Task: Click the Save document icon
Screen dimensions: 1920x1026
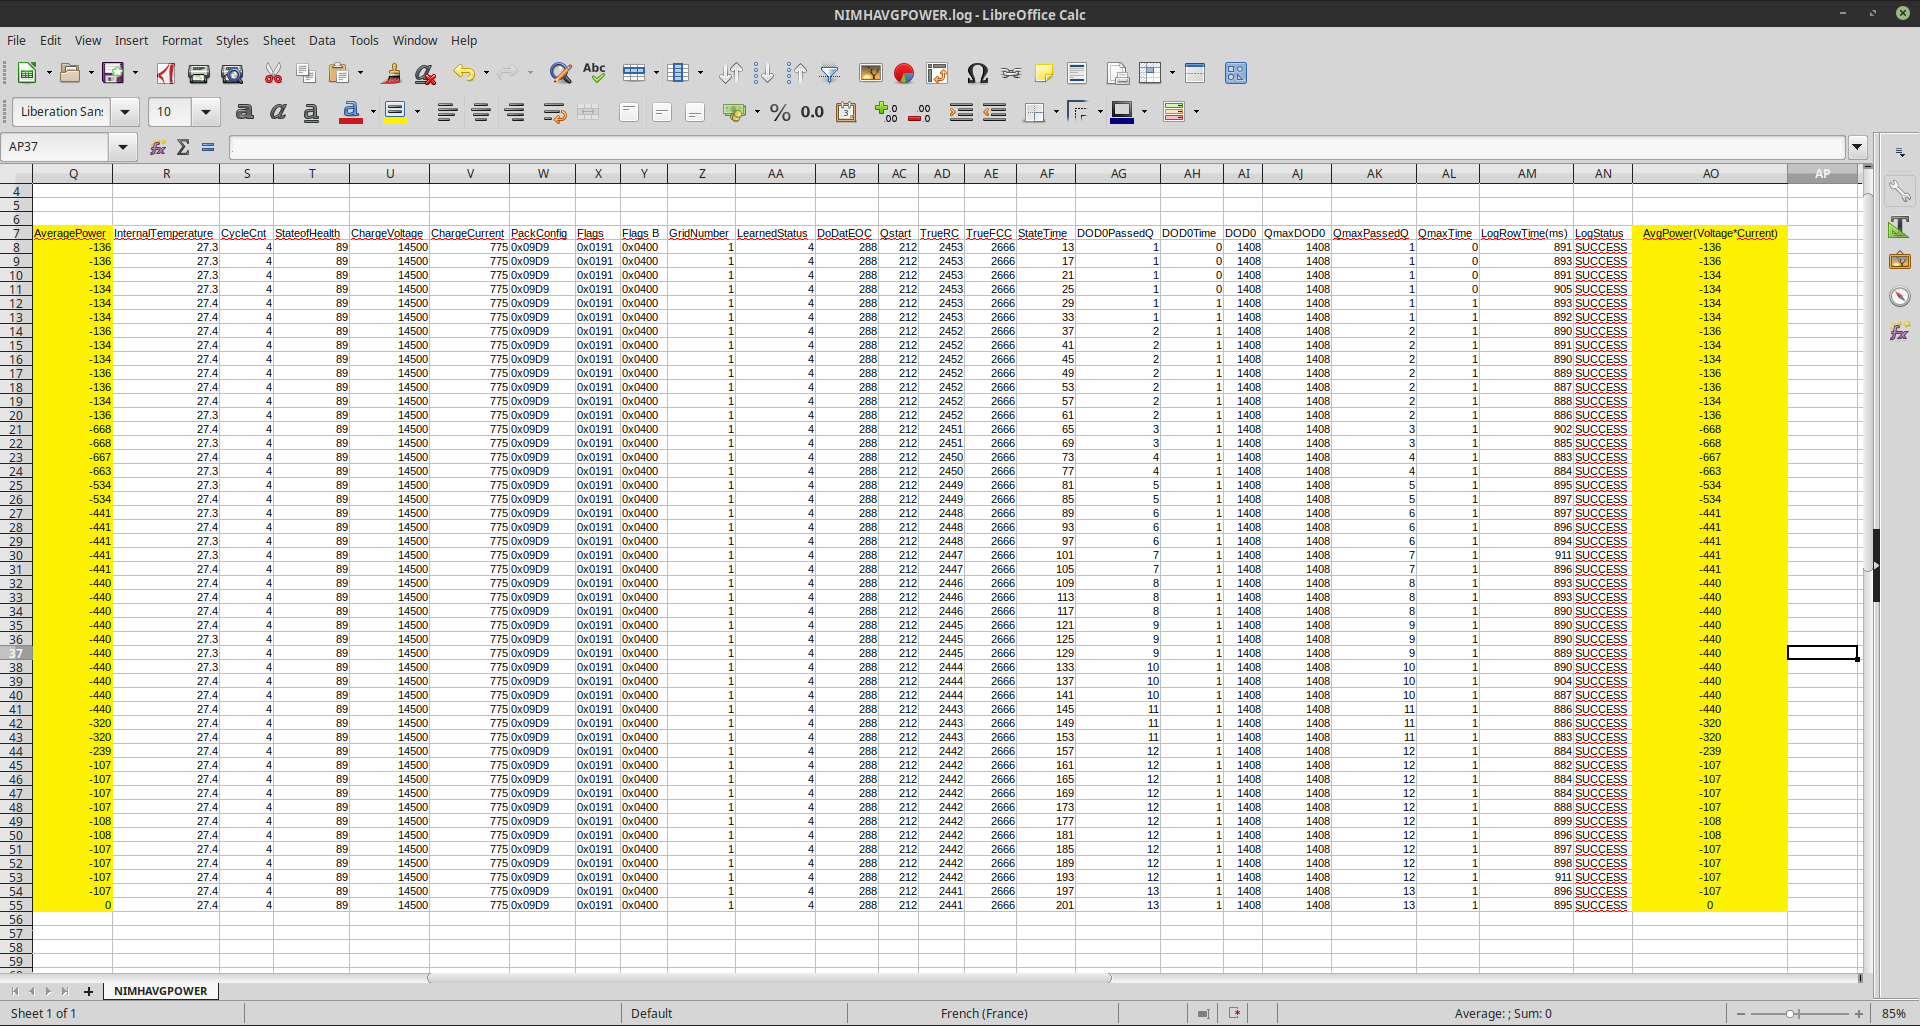Action: [113, 73]
